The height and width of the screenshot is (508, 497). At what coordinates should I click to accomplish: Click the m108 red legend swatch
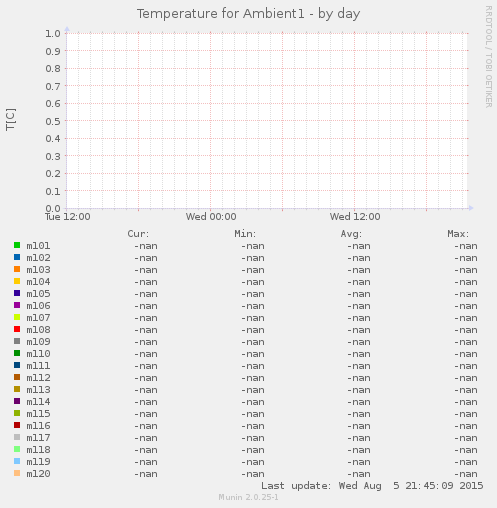click(17, 329)
